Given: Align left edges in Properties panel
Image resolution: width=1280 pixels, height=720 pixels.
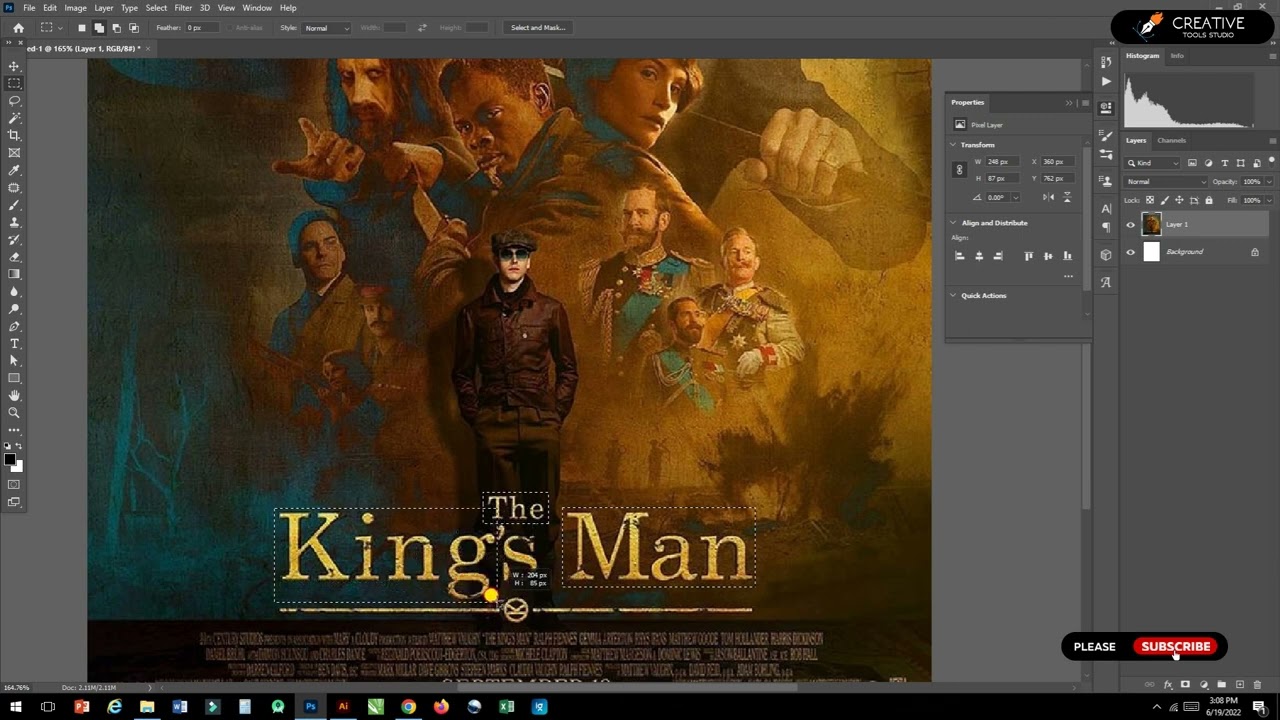Looking at the screenshot, I should (x=959, y=256).
